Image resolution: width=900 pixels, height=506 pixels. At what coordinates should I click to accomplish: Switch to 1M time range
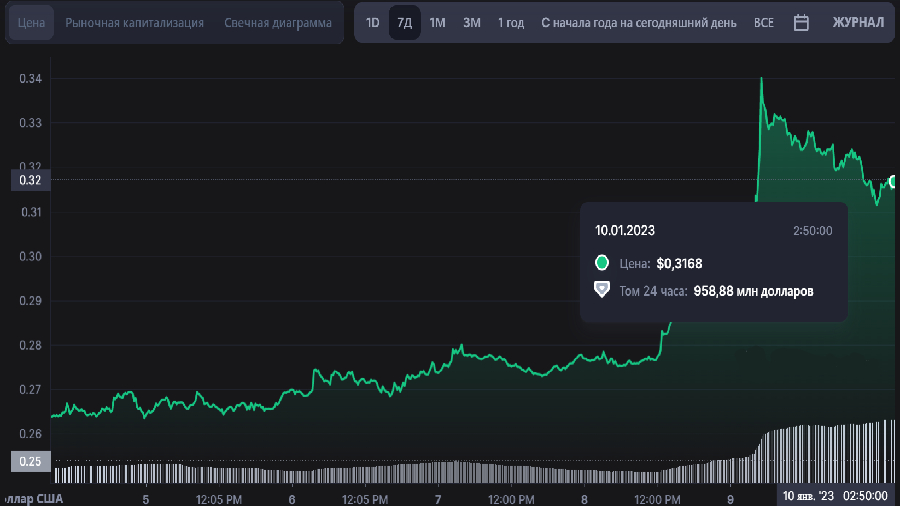click(x=437, y=23)
